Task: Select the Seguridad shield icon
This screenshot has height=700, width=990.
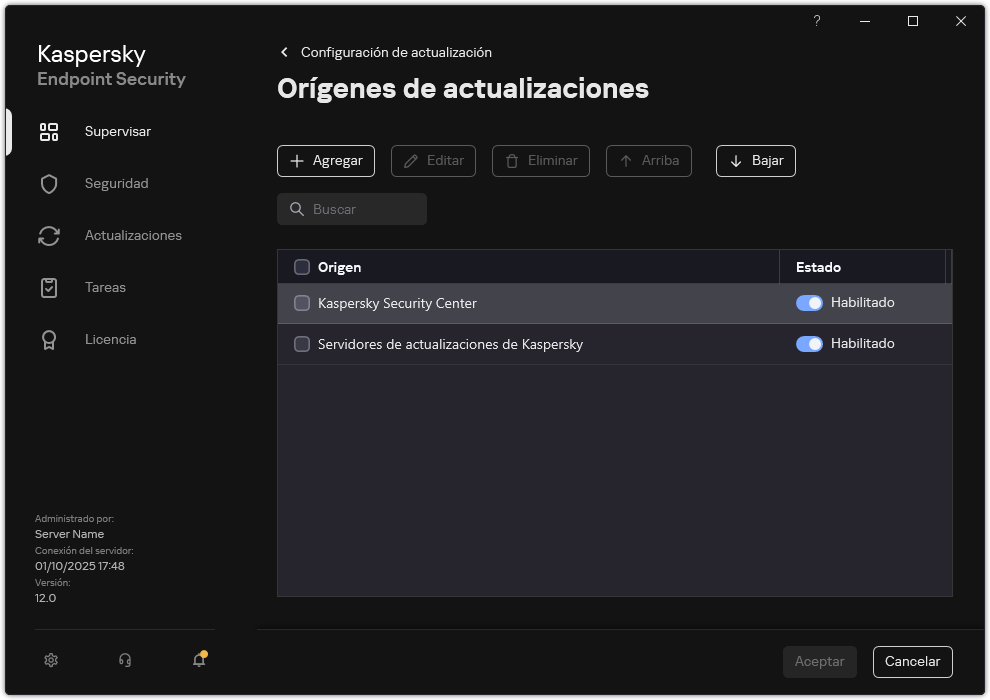Action: [x=48, y=183]
